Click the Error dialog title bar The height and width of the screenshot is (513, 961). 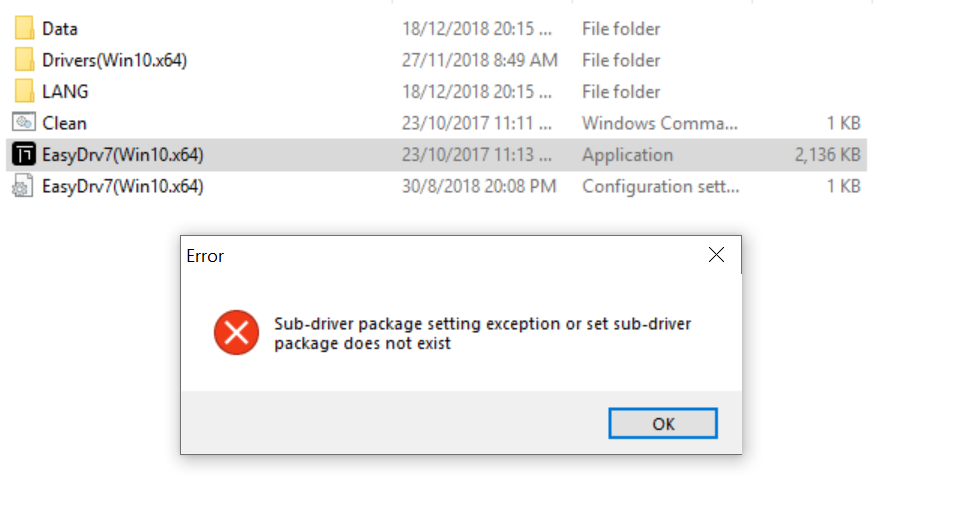(x=441, y=256)
